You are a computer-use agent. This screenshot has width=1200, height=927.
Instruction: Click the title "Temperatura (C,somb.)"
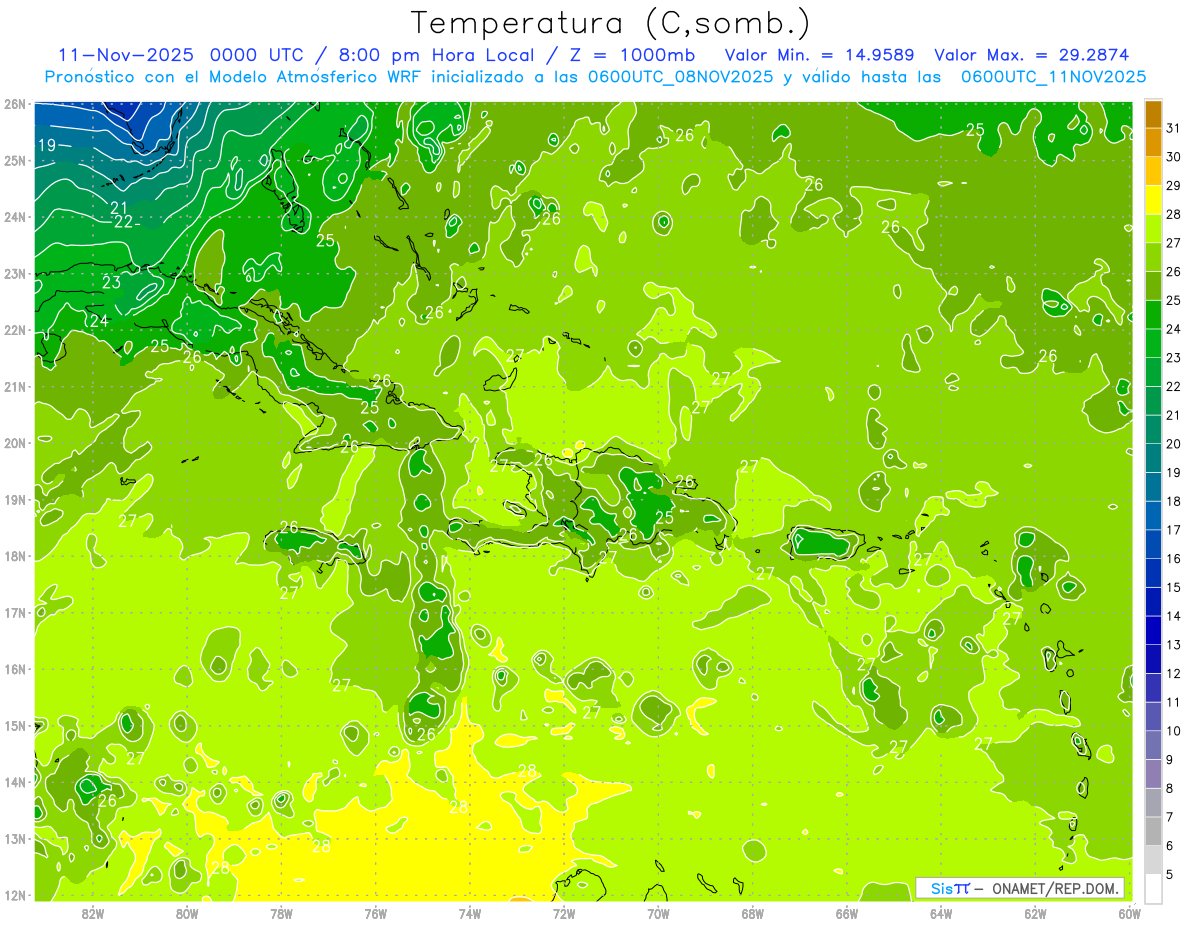(611, 23)
